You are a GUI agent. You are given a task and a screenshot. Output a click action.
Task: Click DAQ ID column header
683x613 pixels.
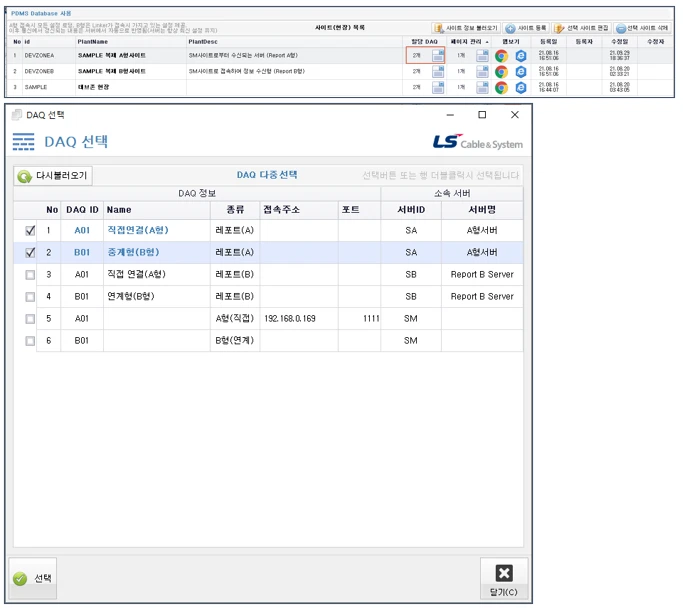tap(82, 210)
